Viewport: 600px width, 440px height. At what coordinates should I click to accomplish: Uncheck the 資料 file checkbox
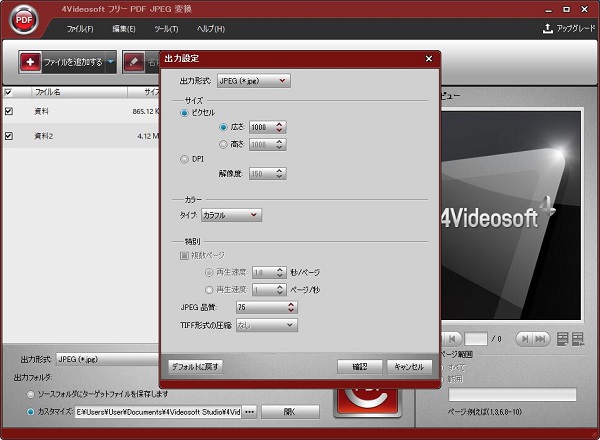[9, 111]
